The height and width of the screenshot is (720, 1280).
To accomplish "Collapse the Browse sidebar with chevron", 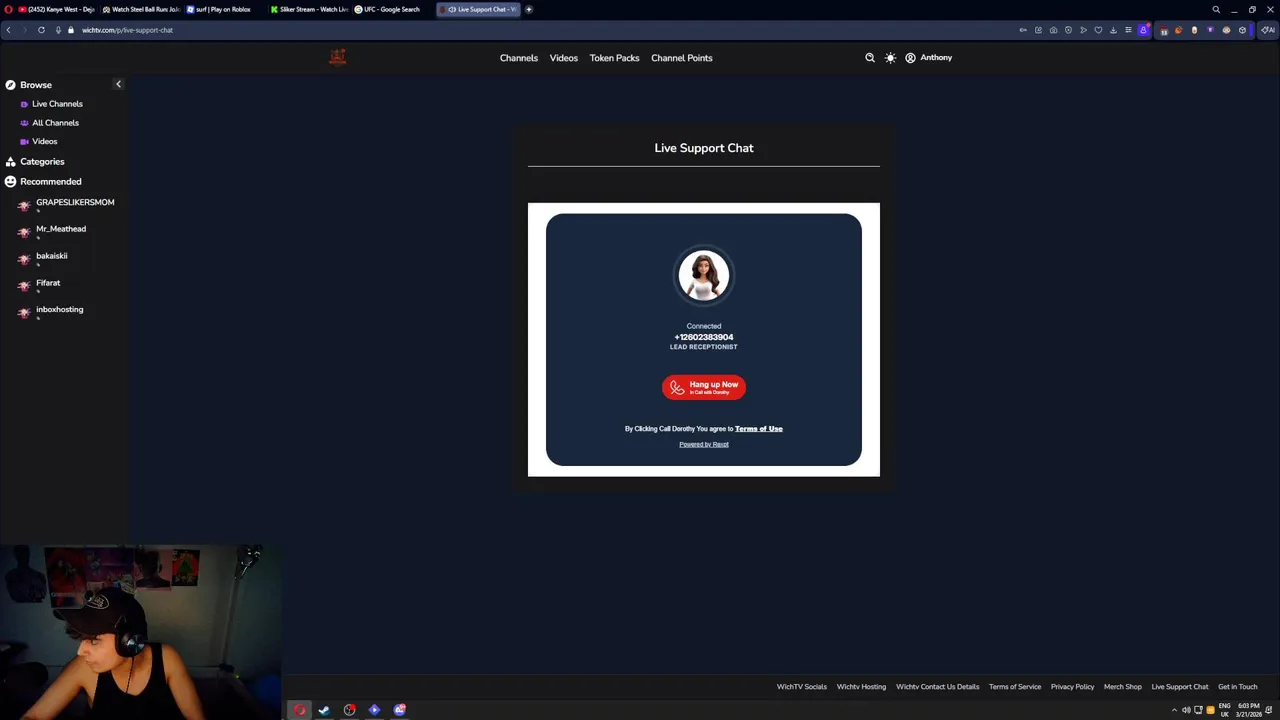I will tap(118, 84).
